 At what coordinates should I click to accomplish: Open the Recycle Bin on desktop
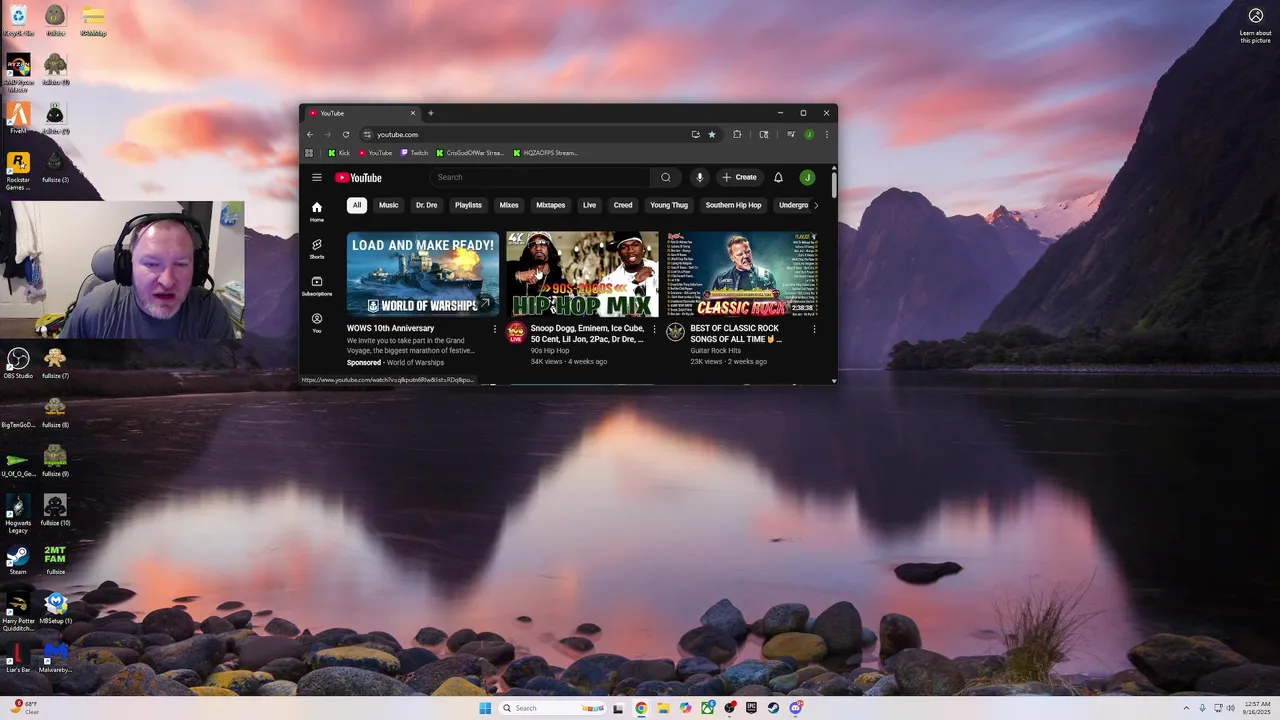(18, 20)
